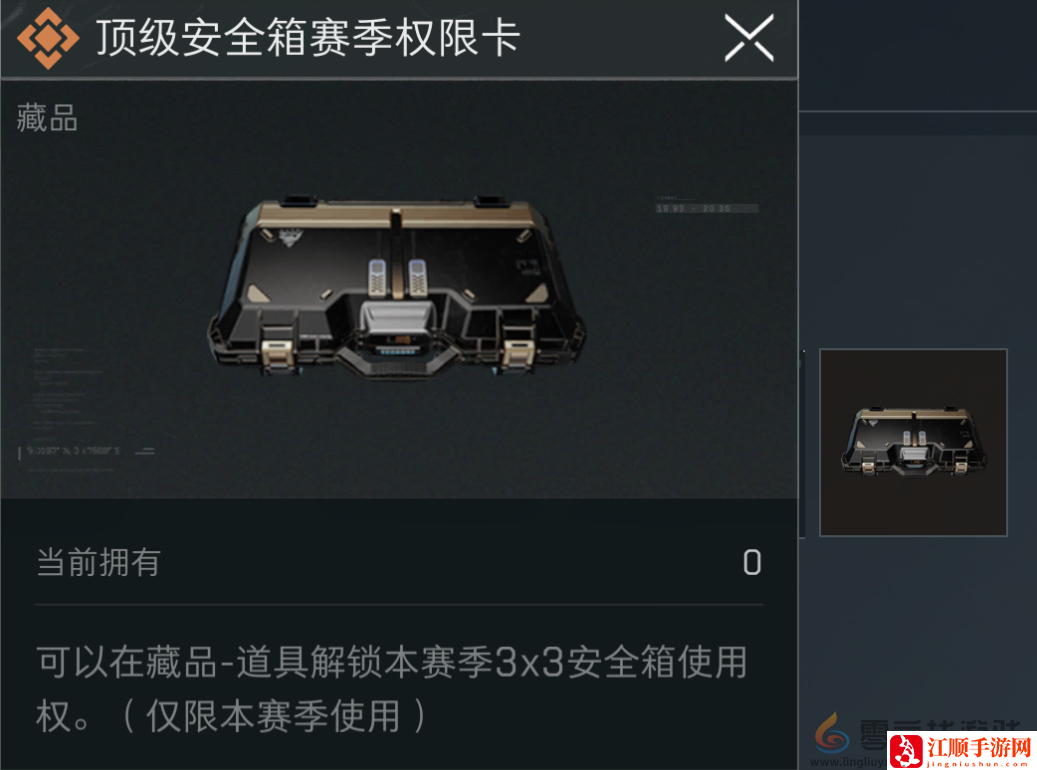Click the orange diamond rarity icon
The height and width of the screenshot is (770, 1037).
(48, 38)
